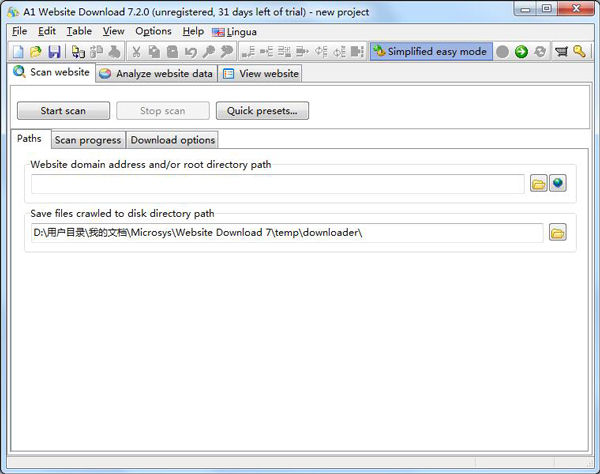Click the grey refresh icon

(540, 52)
